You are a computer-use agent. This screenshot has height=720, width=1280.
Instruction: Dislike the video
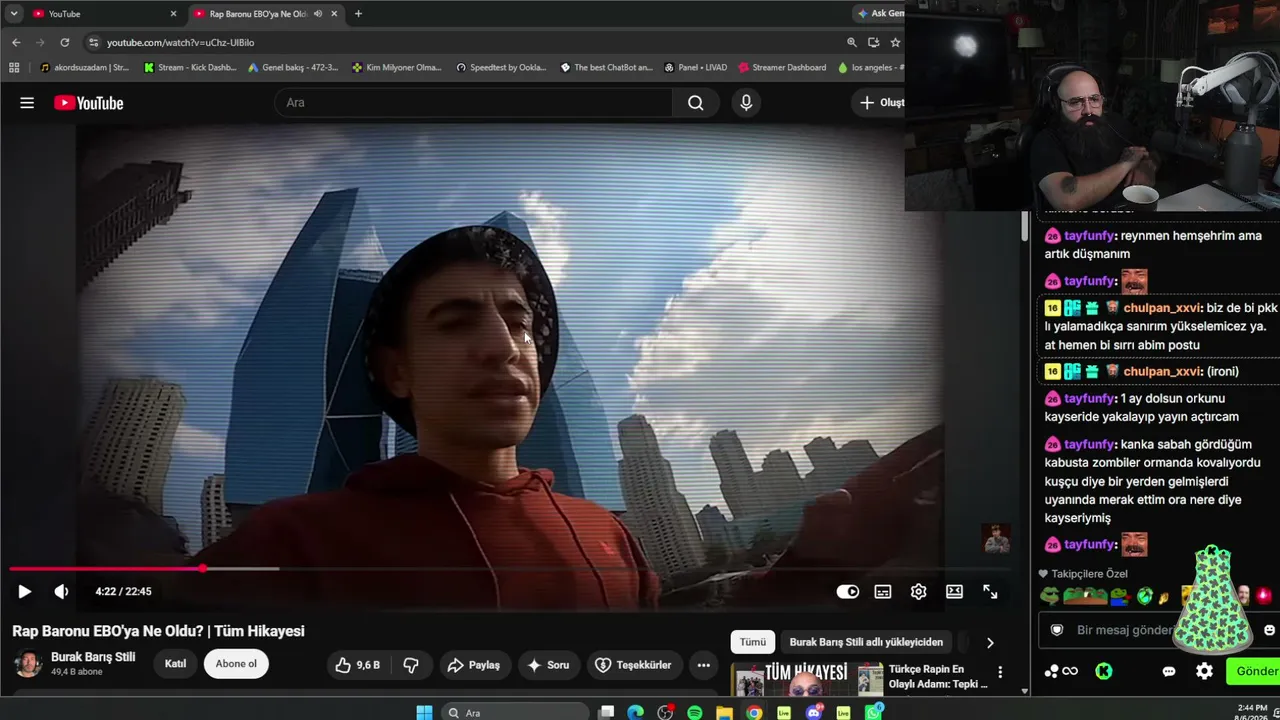point(411,665)
